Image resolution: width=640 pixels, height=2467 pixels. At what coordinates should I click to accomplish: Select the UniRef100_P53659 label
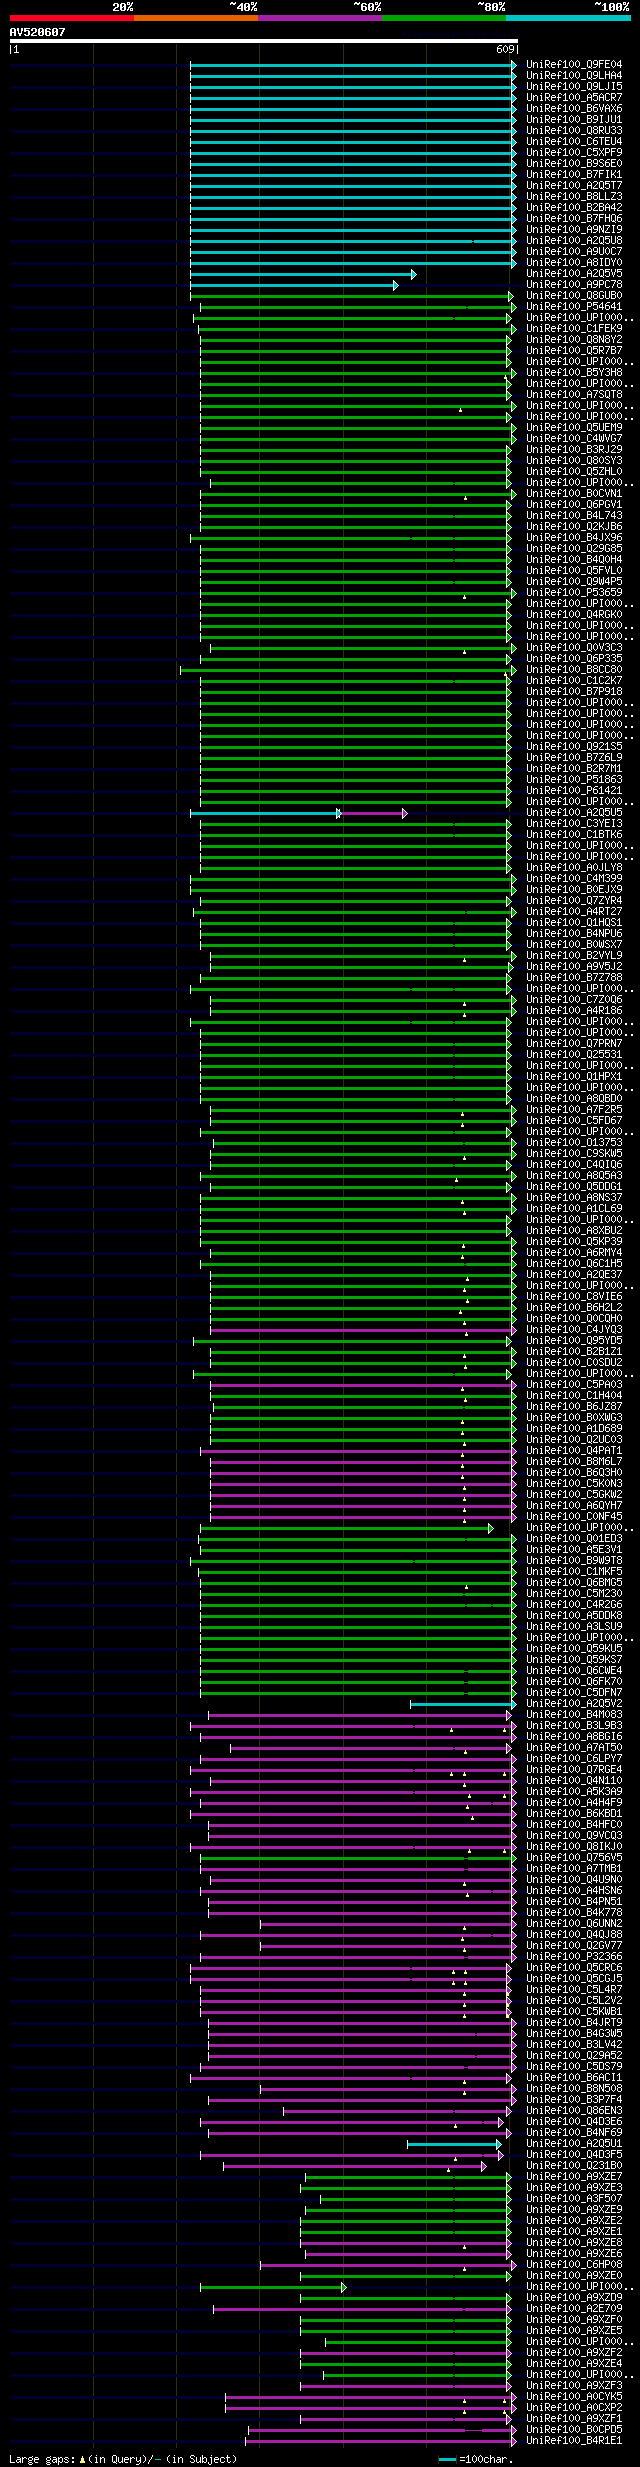(574, 593)
